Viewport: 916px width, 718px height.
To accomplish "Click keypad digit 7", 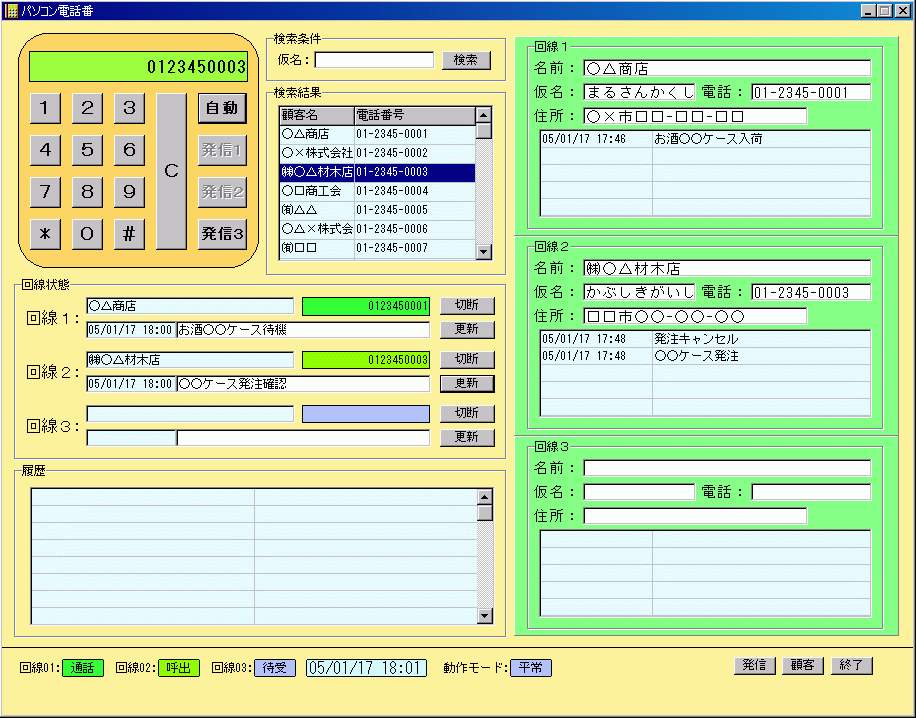I will pyautogui.click(x=45, y=192).
